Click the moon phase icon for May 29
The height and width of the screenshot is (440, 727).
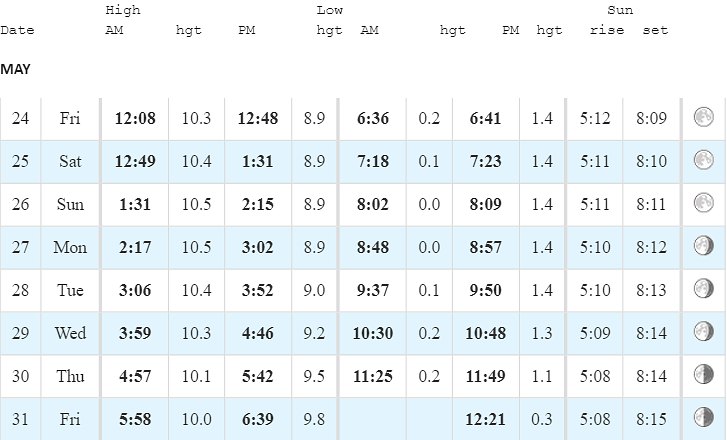pos(703,332)
